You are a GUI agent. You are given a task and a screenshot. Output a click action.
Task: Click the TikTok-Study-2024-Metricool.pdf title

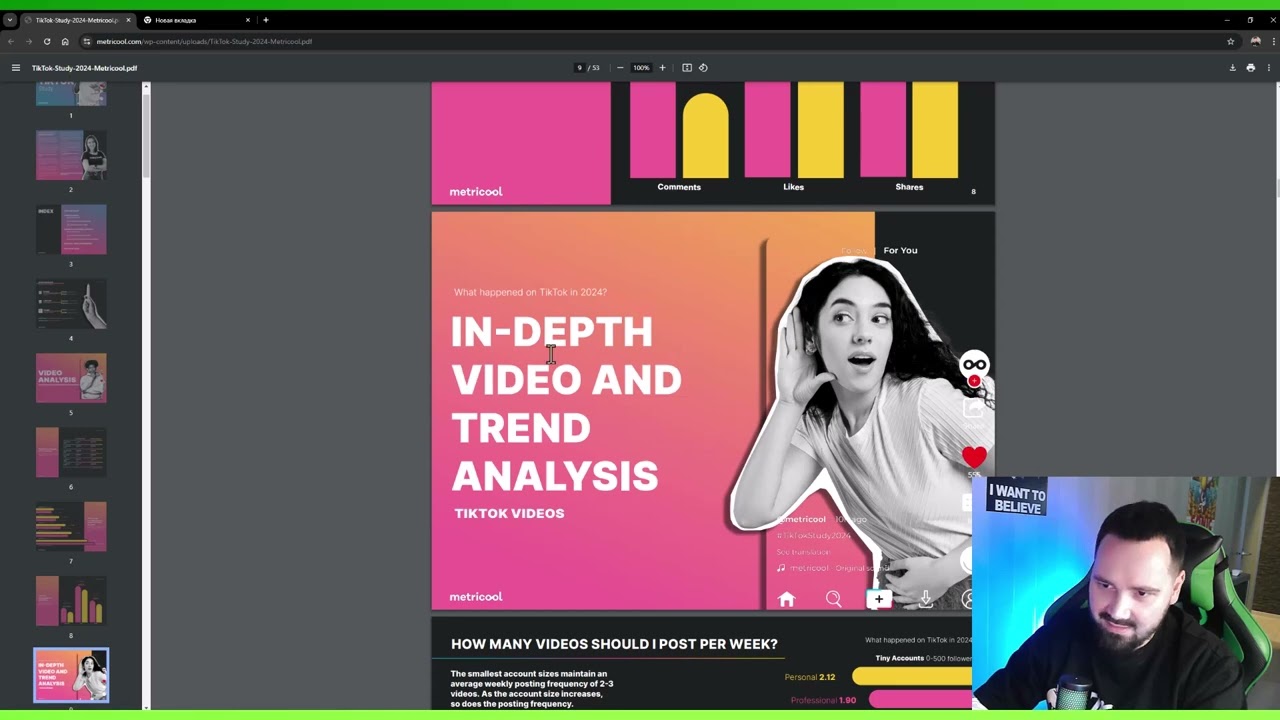[84, 68]
